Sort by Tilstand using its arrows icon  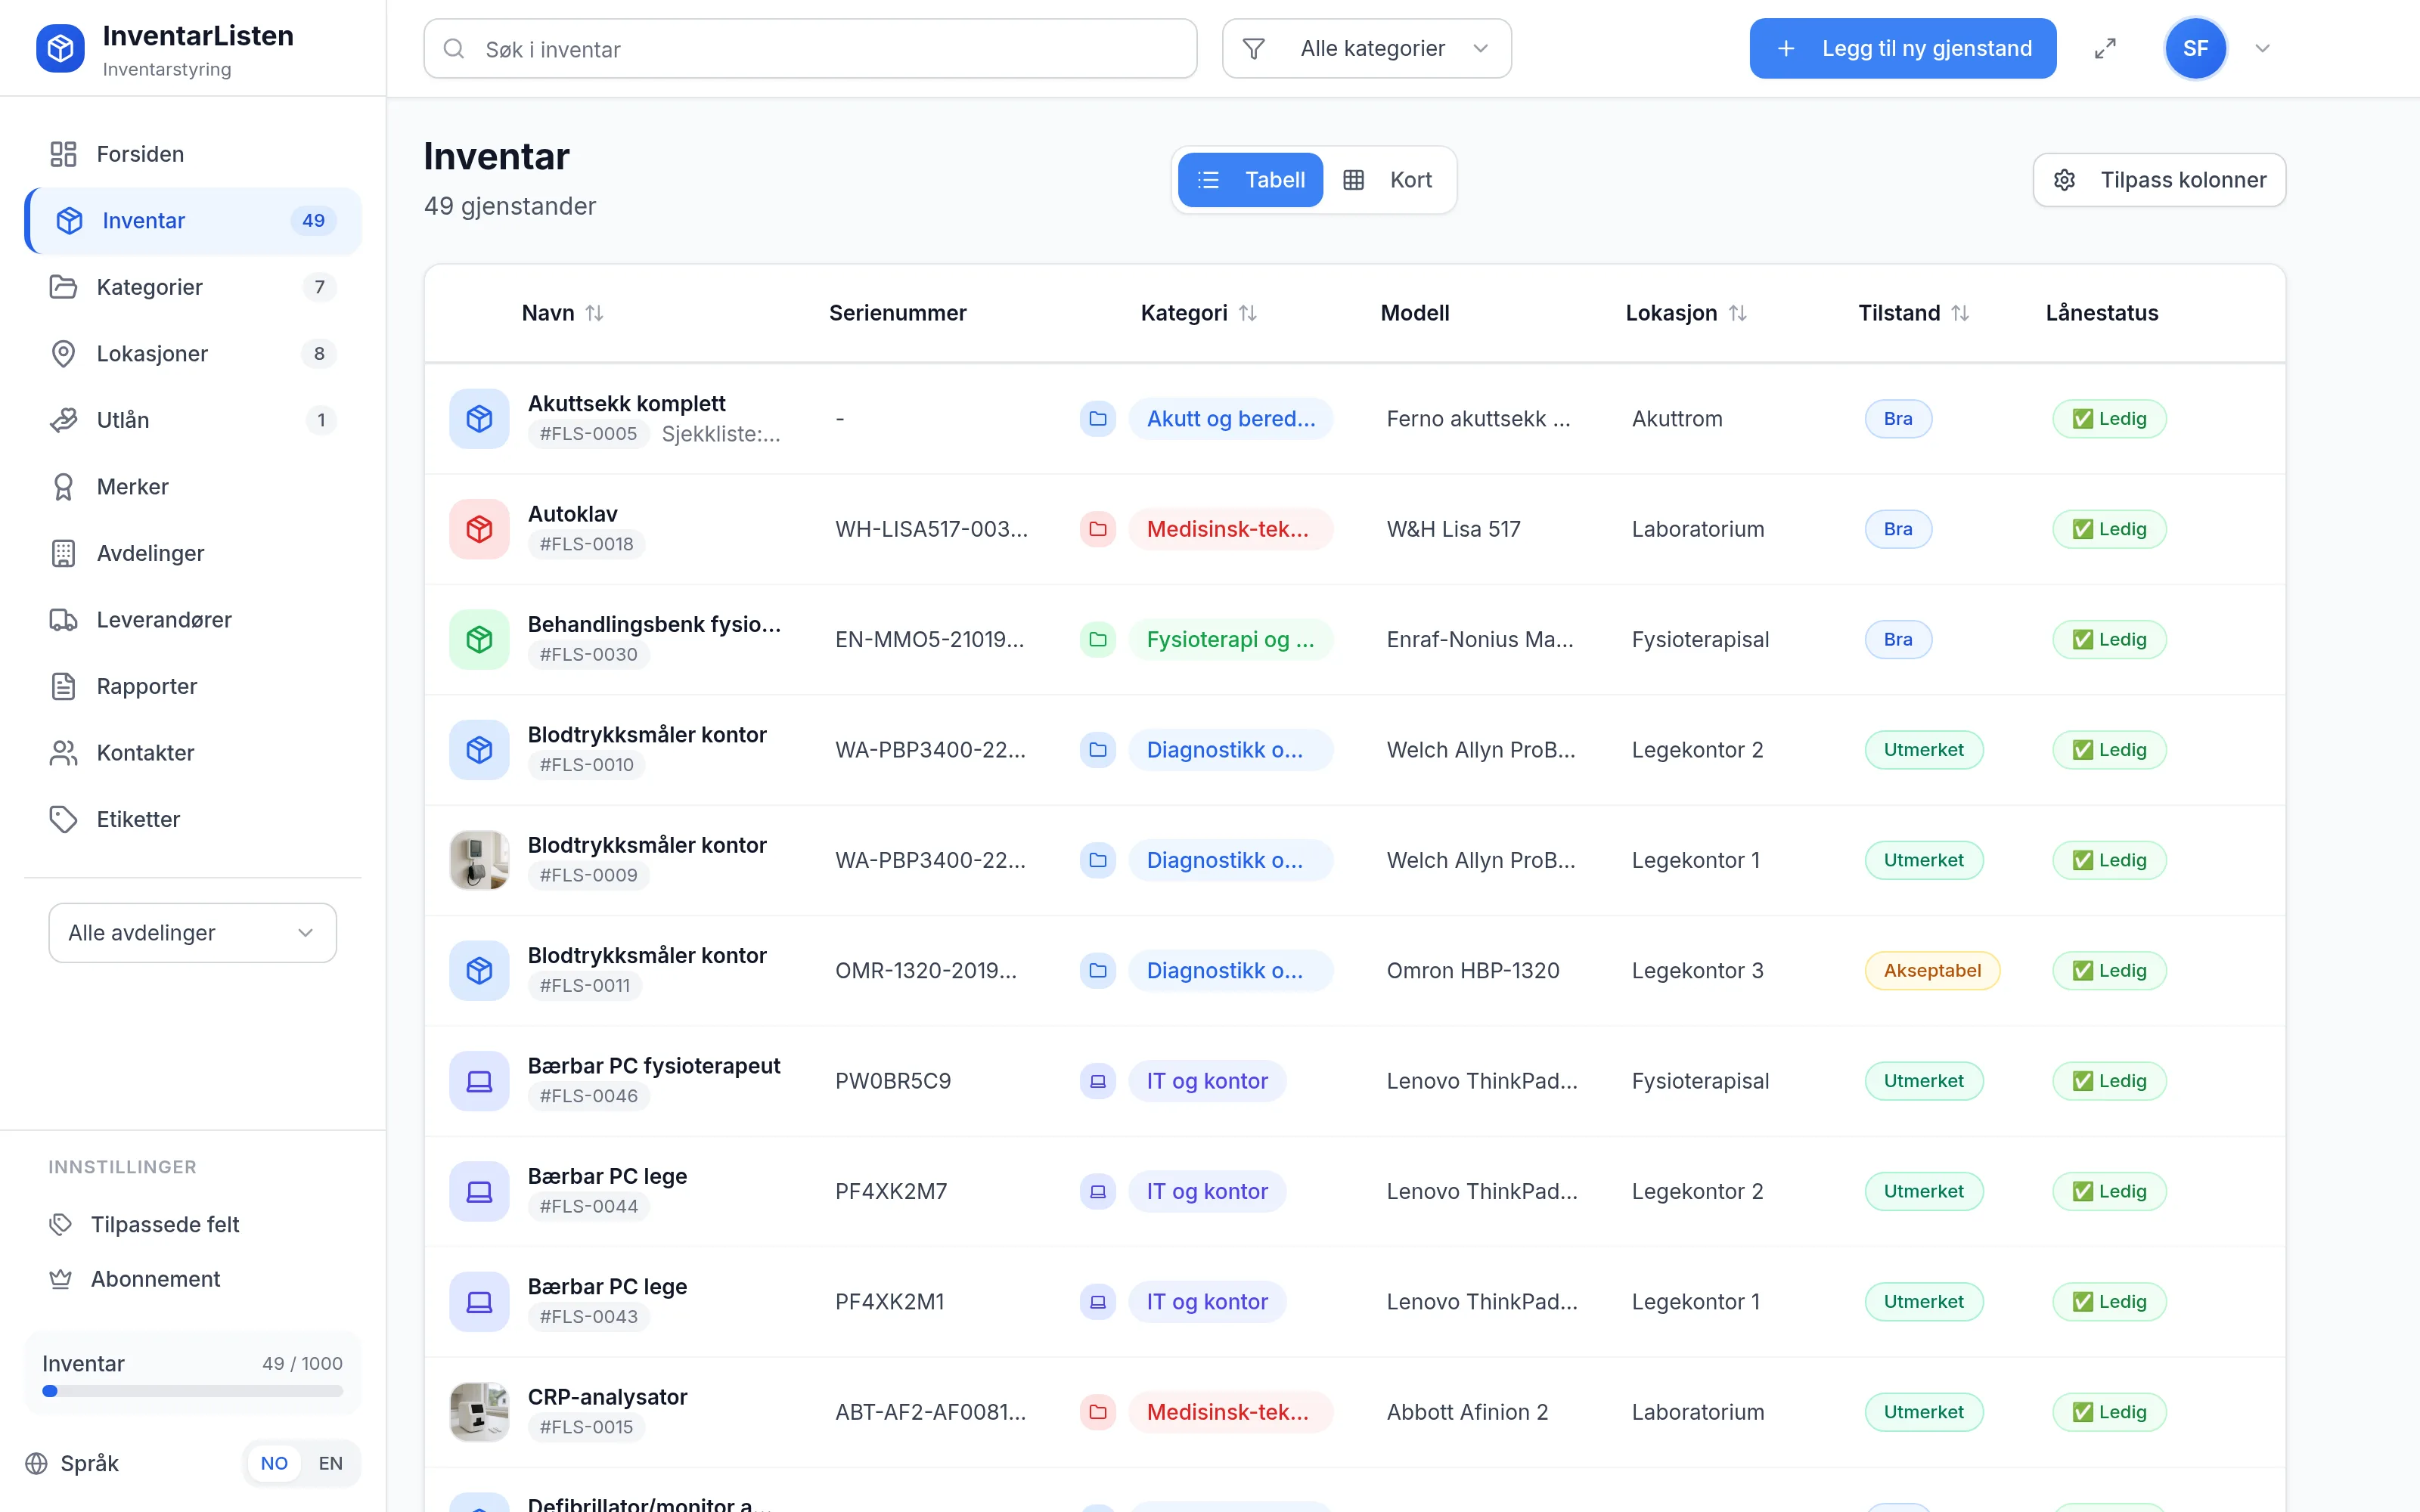click(1960, 313)
